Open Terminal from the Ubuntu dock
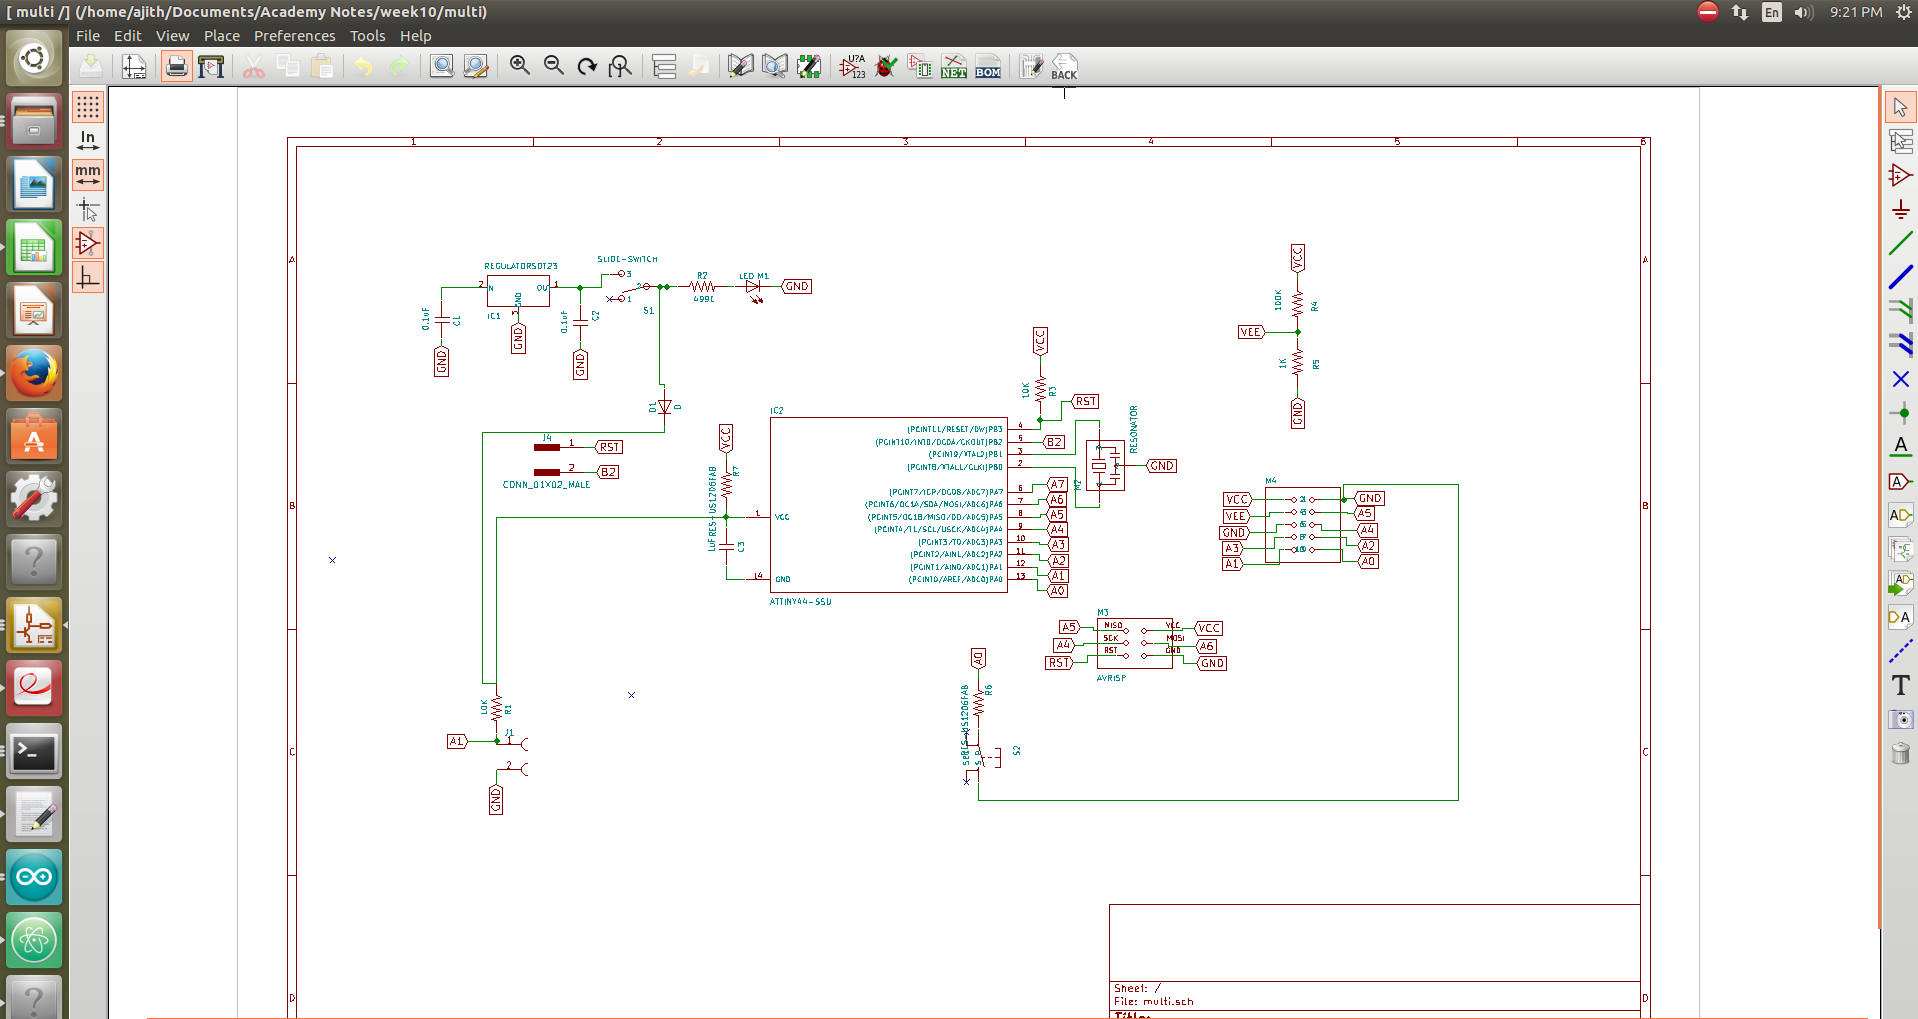Screen dimensions: 1918x1019 pos(34,752)
